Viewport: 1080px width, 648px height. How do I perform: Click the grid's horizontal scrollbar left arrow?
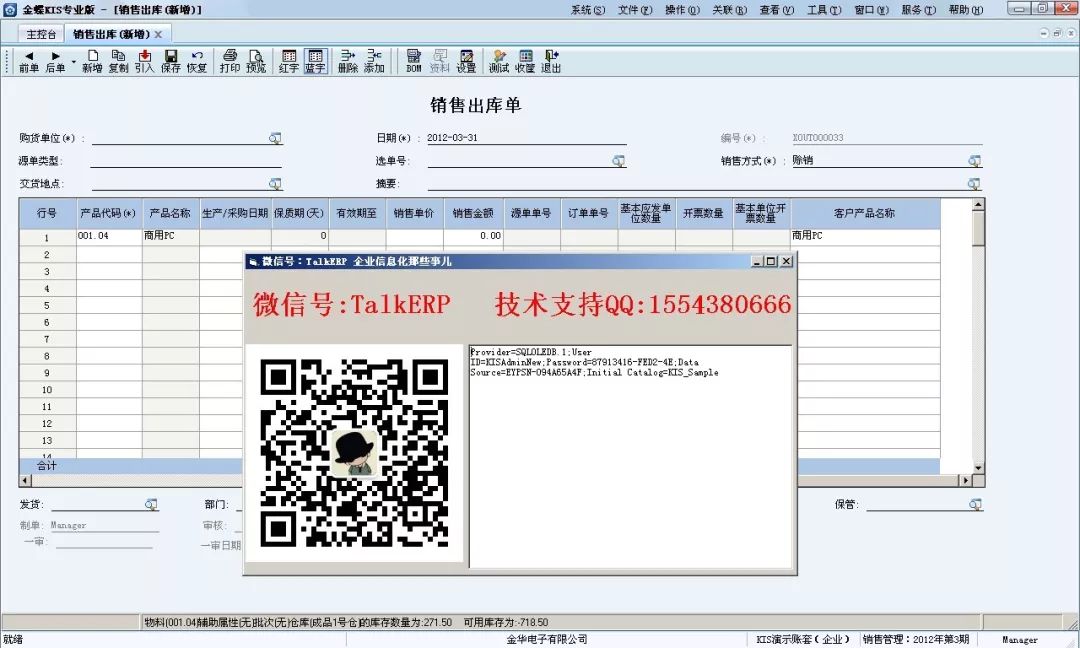(25, 481)
